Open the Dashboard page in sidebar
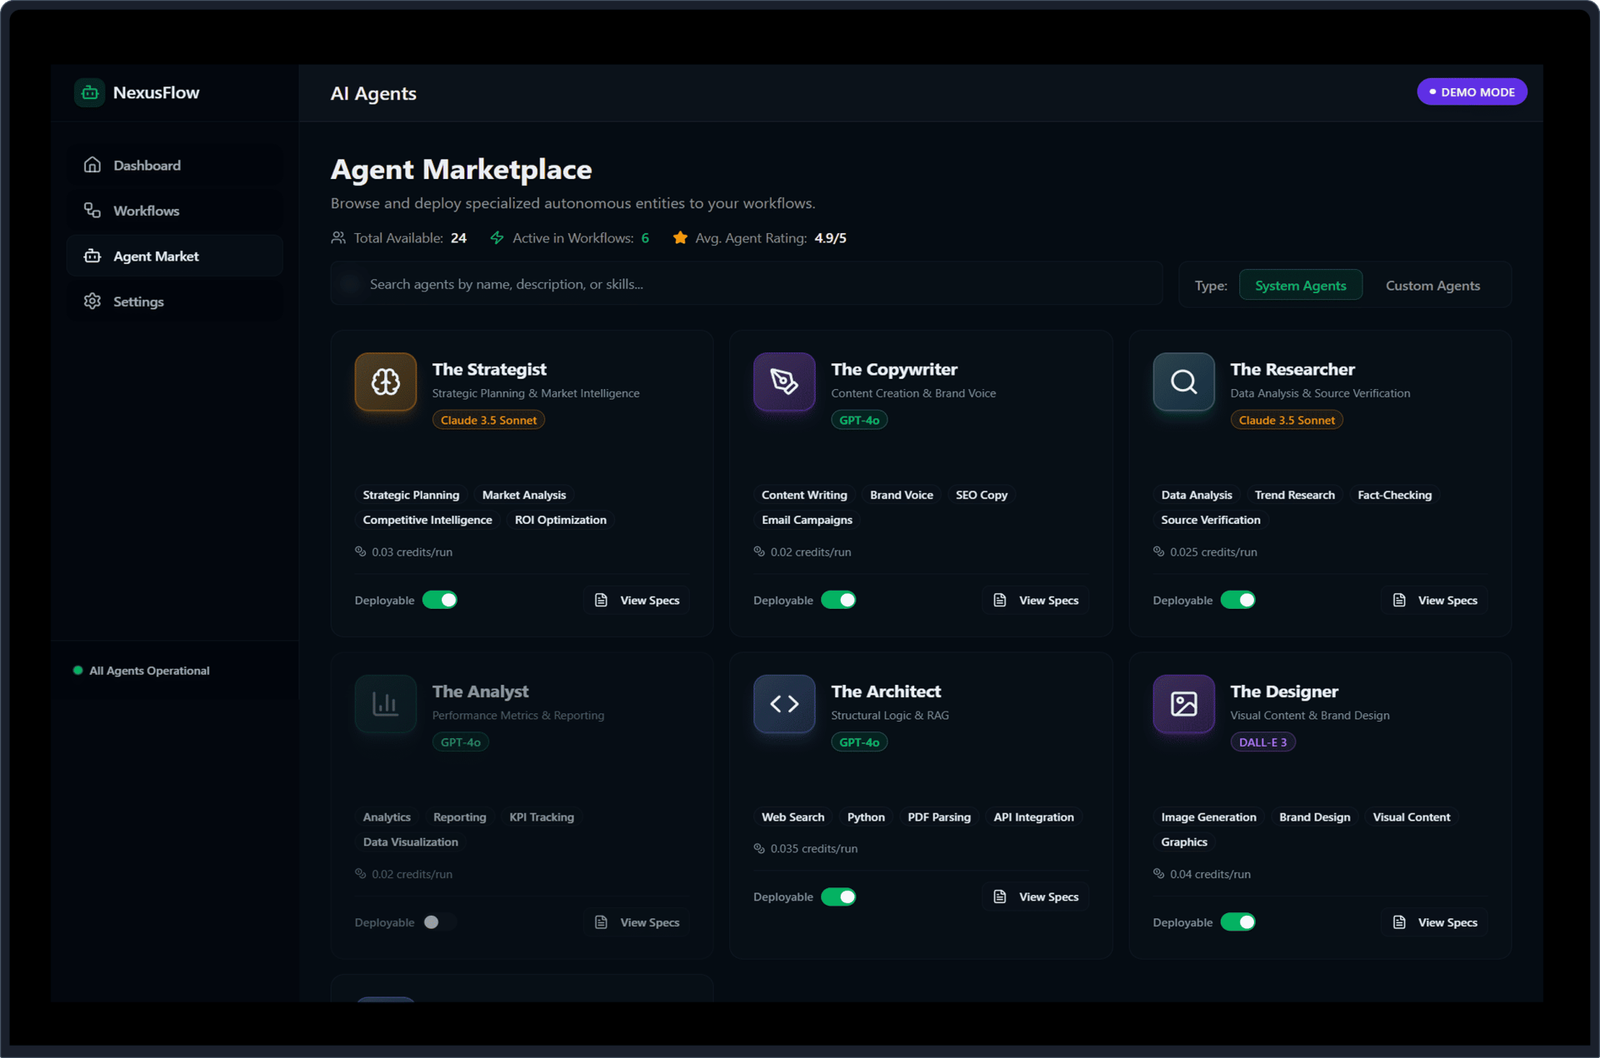 [147, 166]
